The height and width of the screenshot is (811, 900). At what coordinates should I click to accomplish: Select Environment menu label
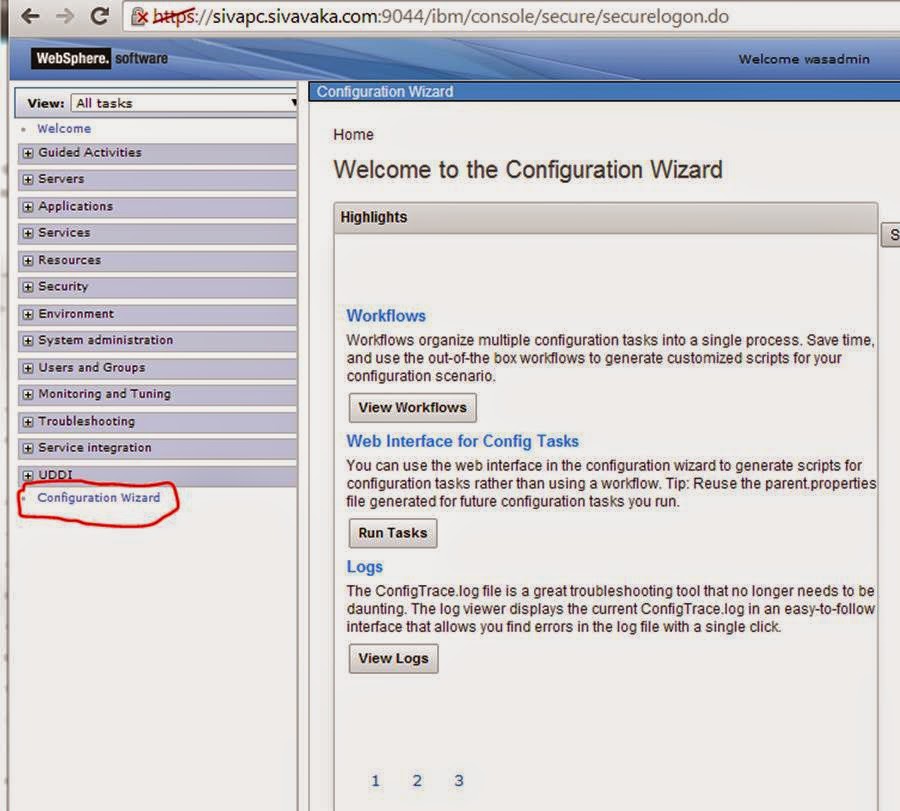click(76, 314)
